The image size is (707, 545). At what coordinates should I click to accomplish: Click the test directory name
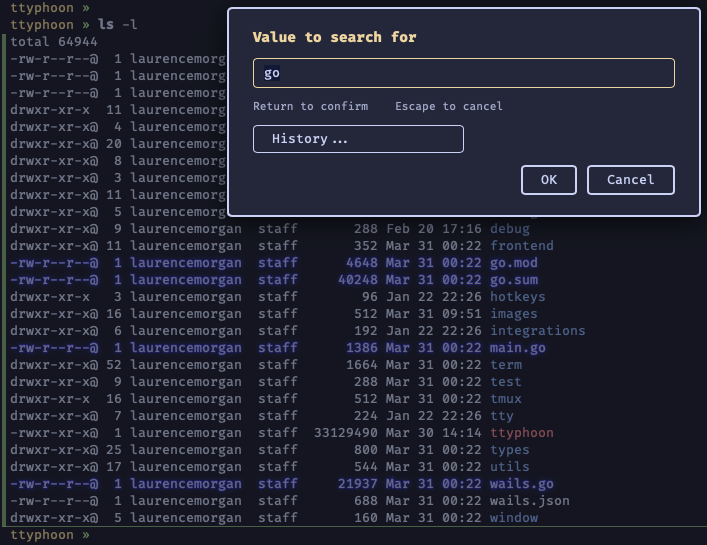coord(506,382)
